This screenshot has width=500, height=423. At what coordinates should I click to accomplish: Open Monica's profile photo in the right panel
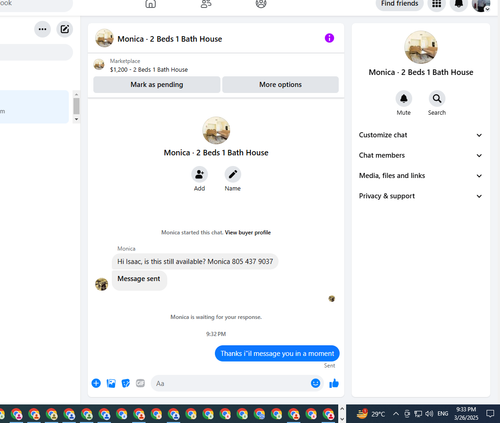click(x=421, y=47)
